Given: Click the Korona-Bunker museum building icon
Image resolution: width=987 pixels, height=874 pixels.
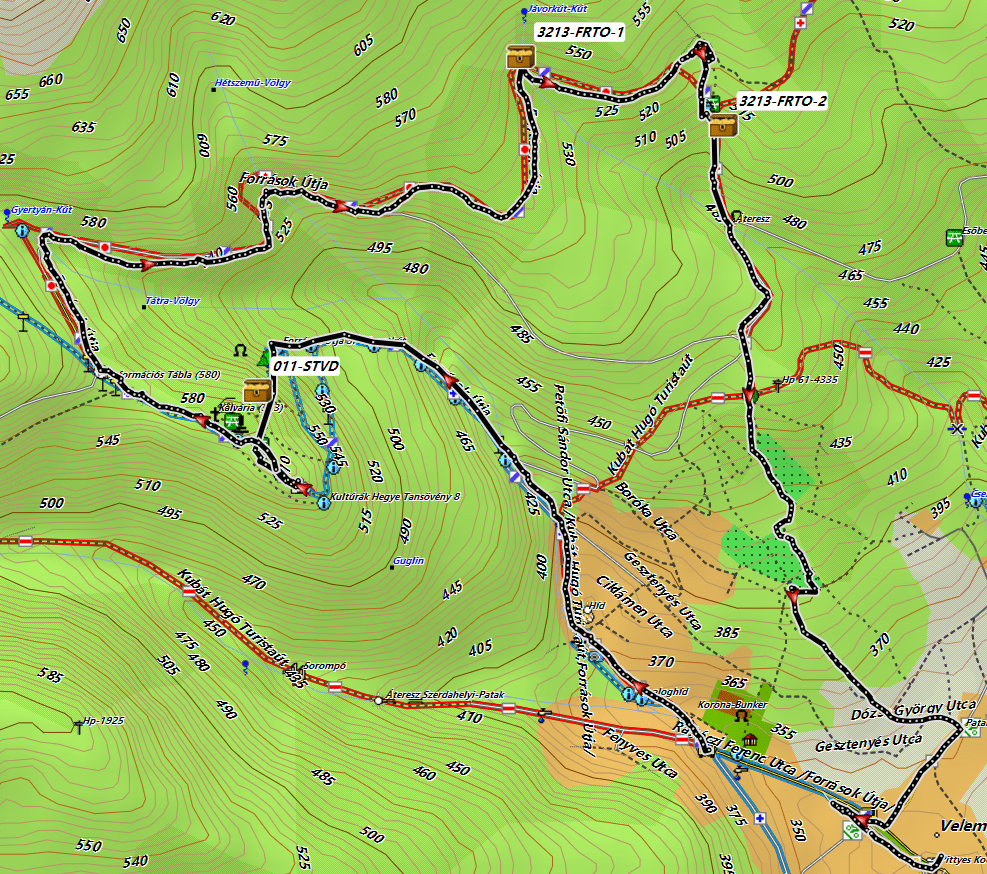Looking at the screenshot, I should (749, 739).
